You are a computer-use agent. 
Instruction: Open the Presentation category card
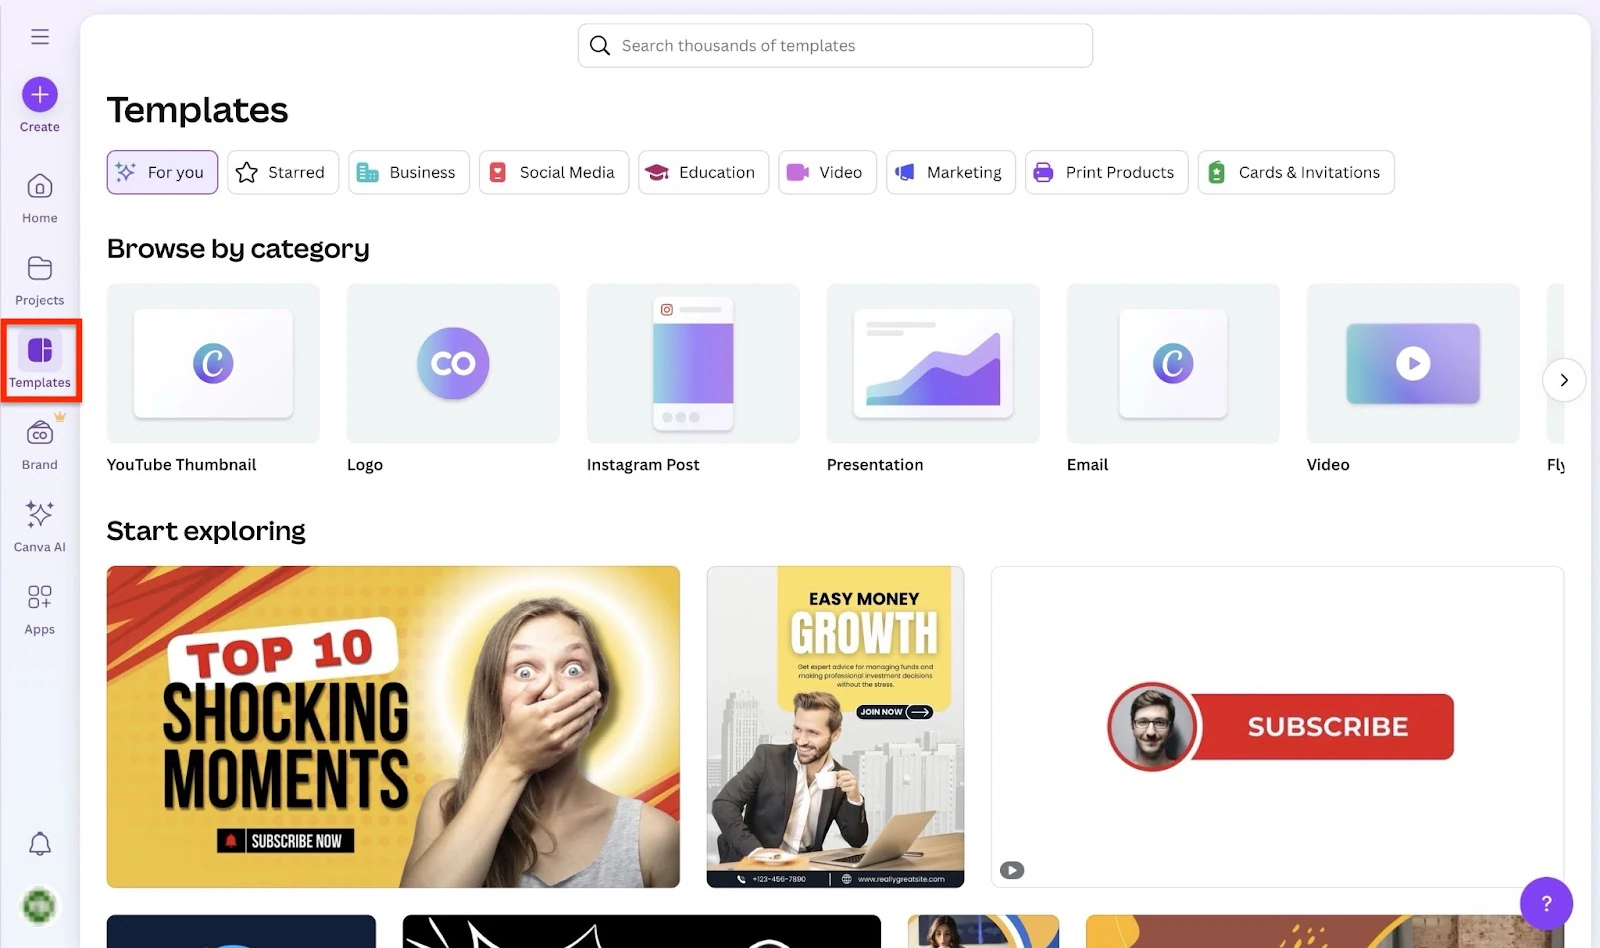coord(933,364)
